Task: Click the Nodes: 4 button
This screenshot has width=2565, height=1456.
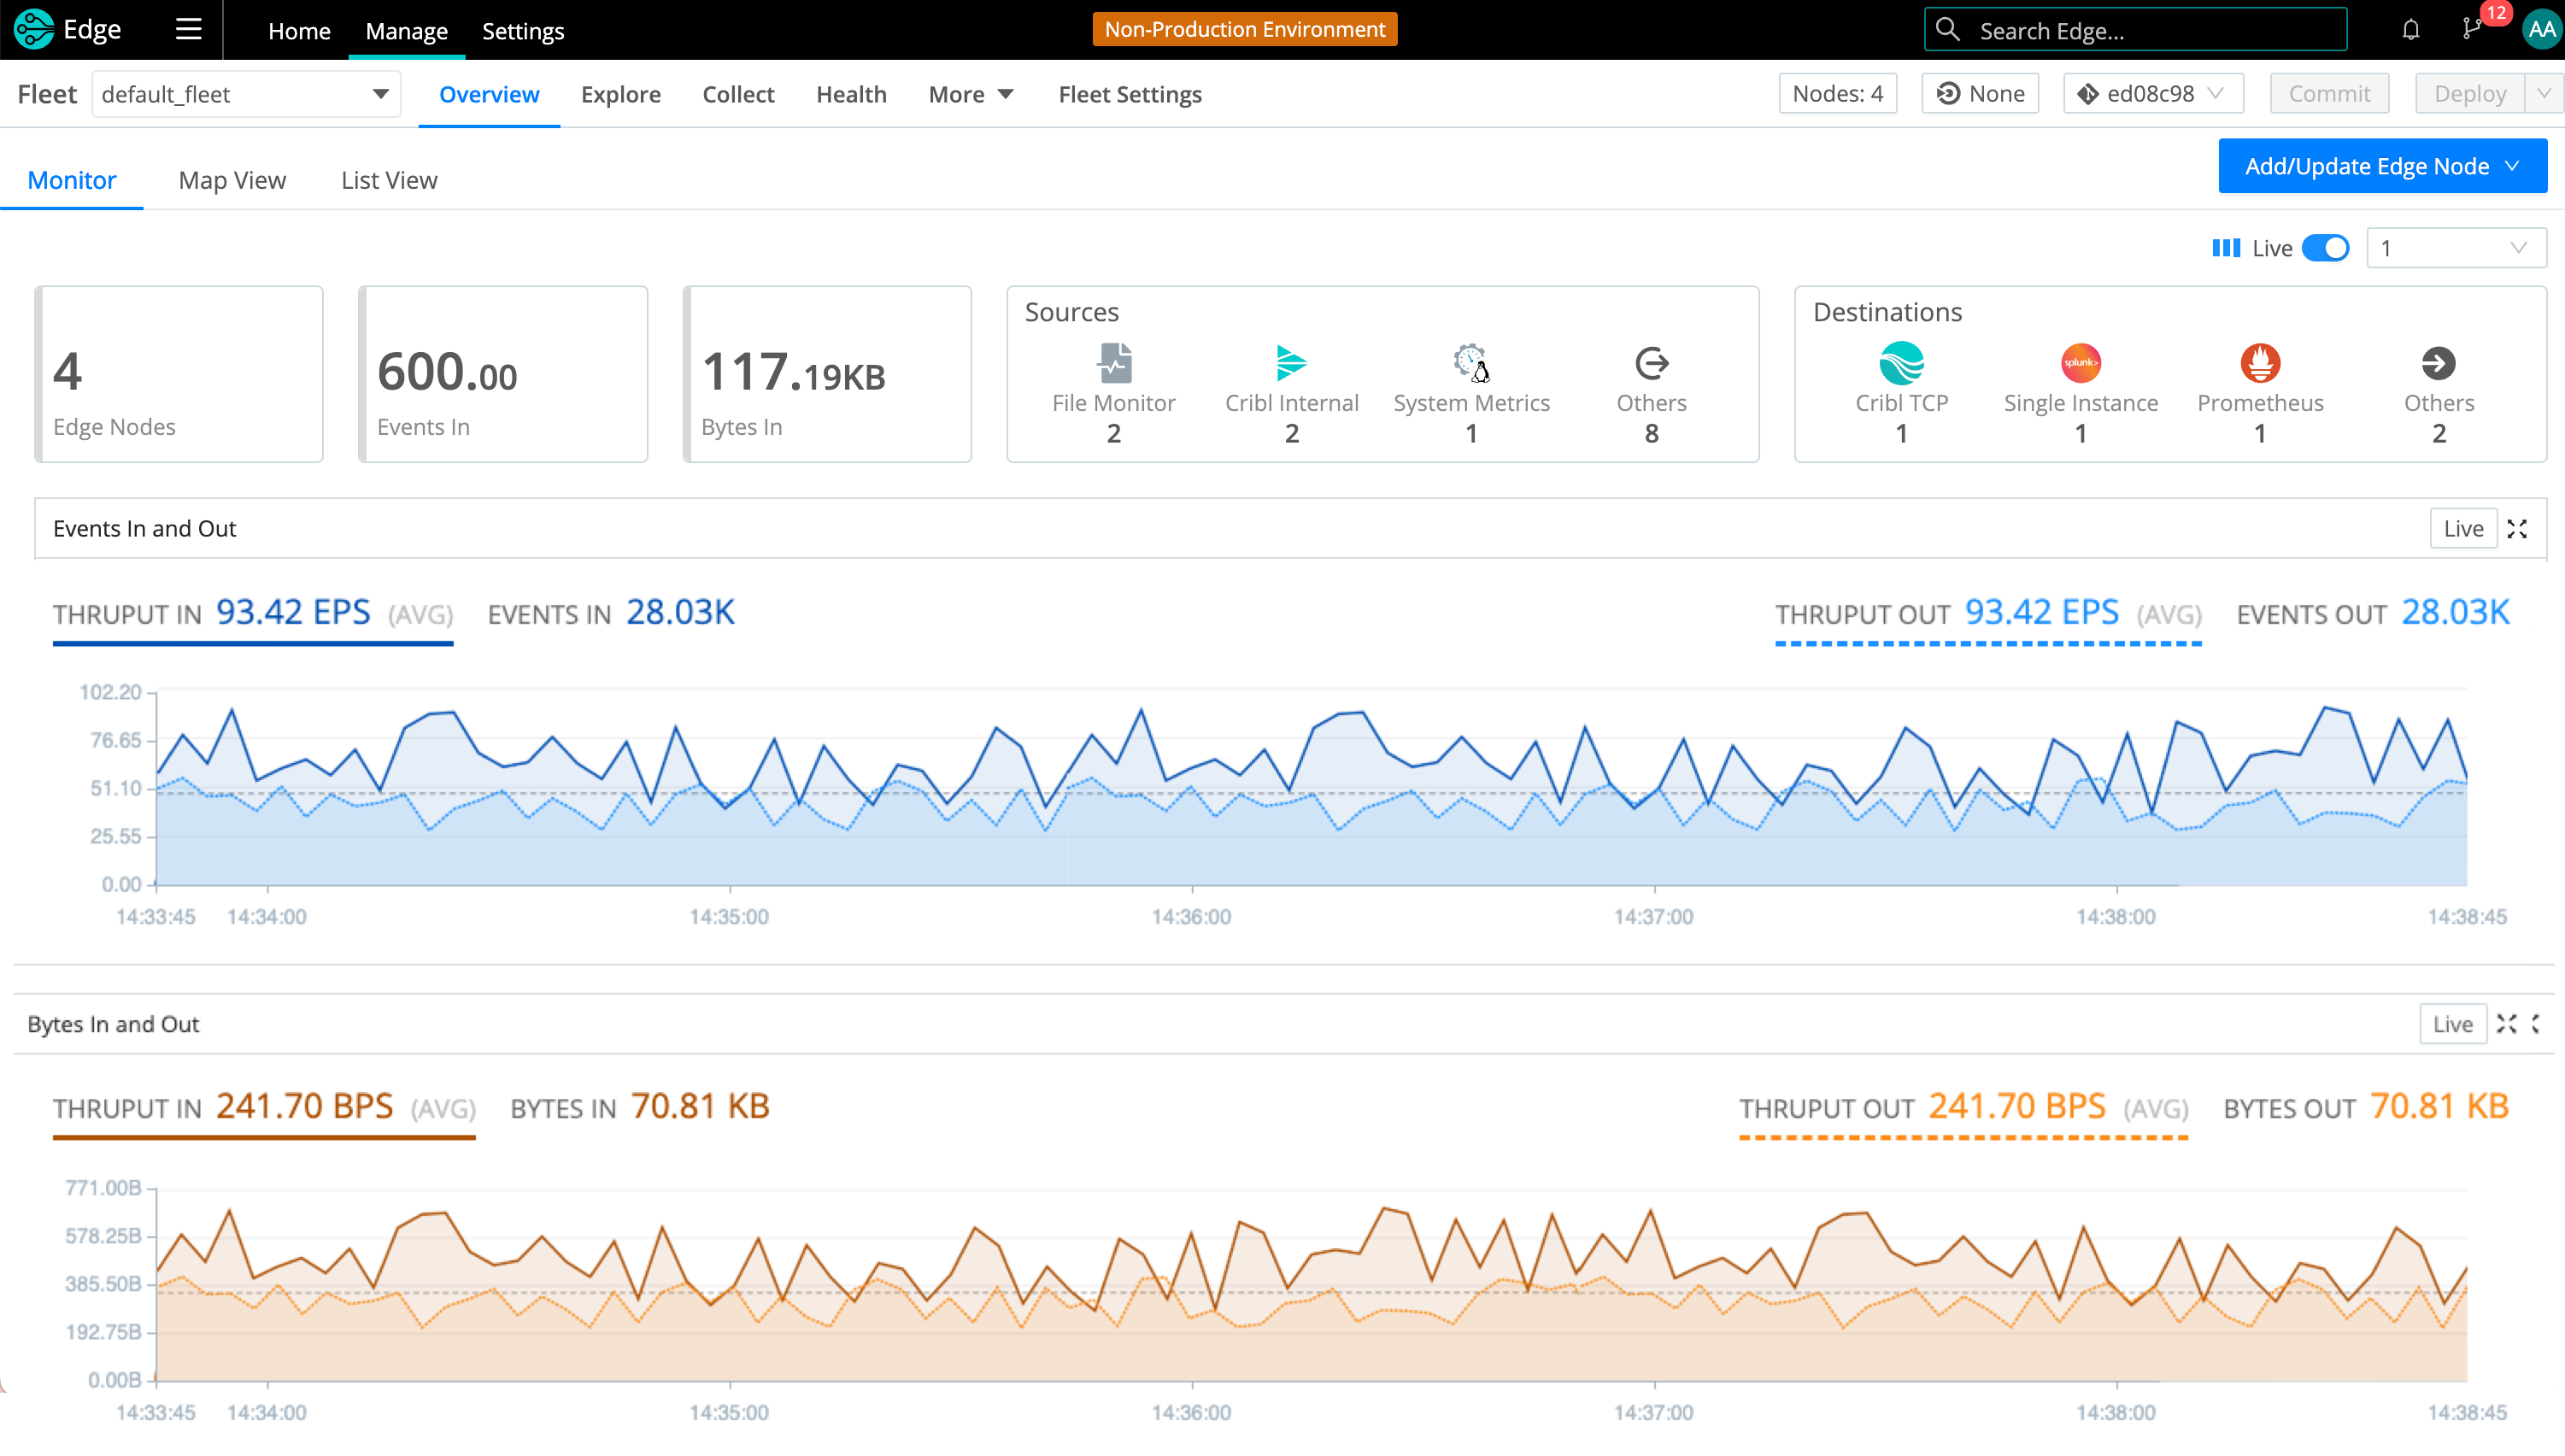Action: pos(1837,94)
